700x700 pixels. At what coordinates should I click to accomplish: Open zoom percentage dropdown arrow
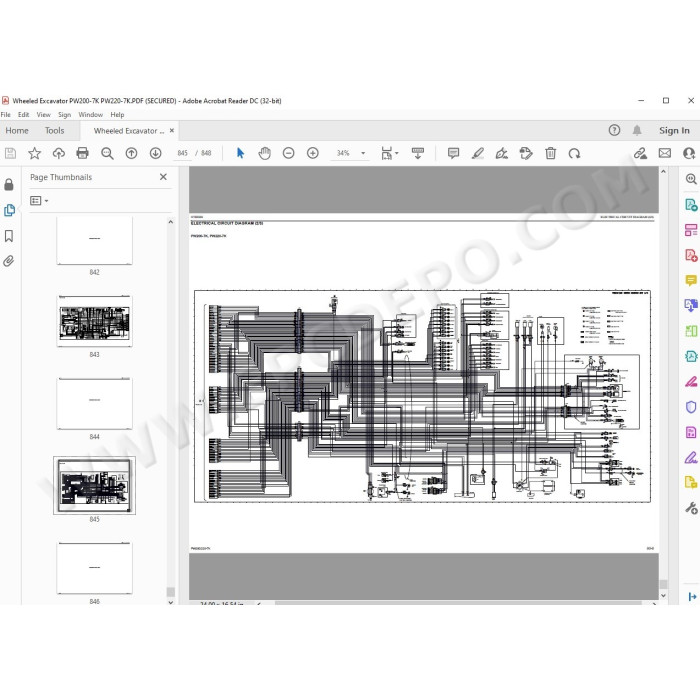pos(363,154)
